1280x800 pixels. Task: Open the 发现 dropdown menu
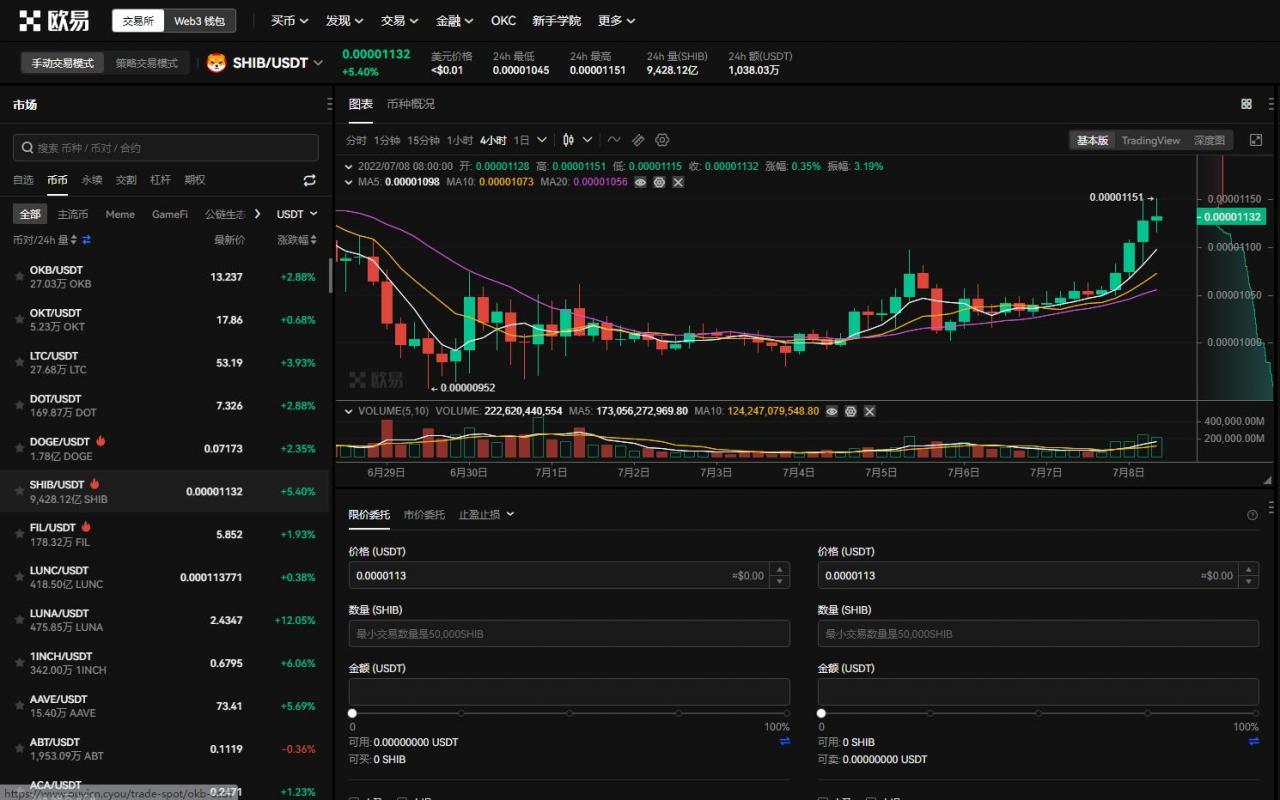click(344, 20)
